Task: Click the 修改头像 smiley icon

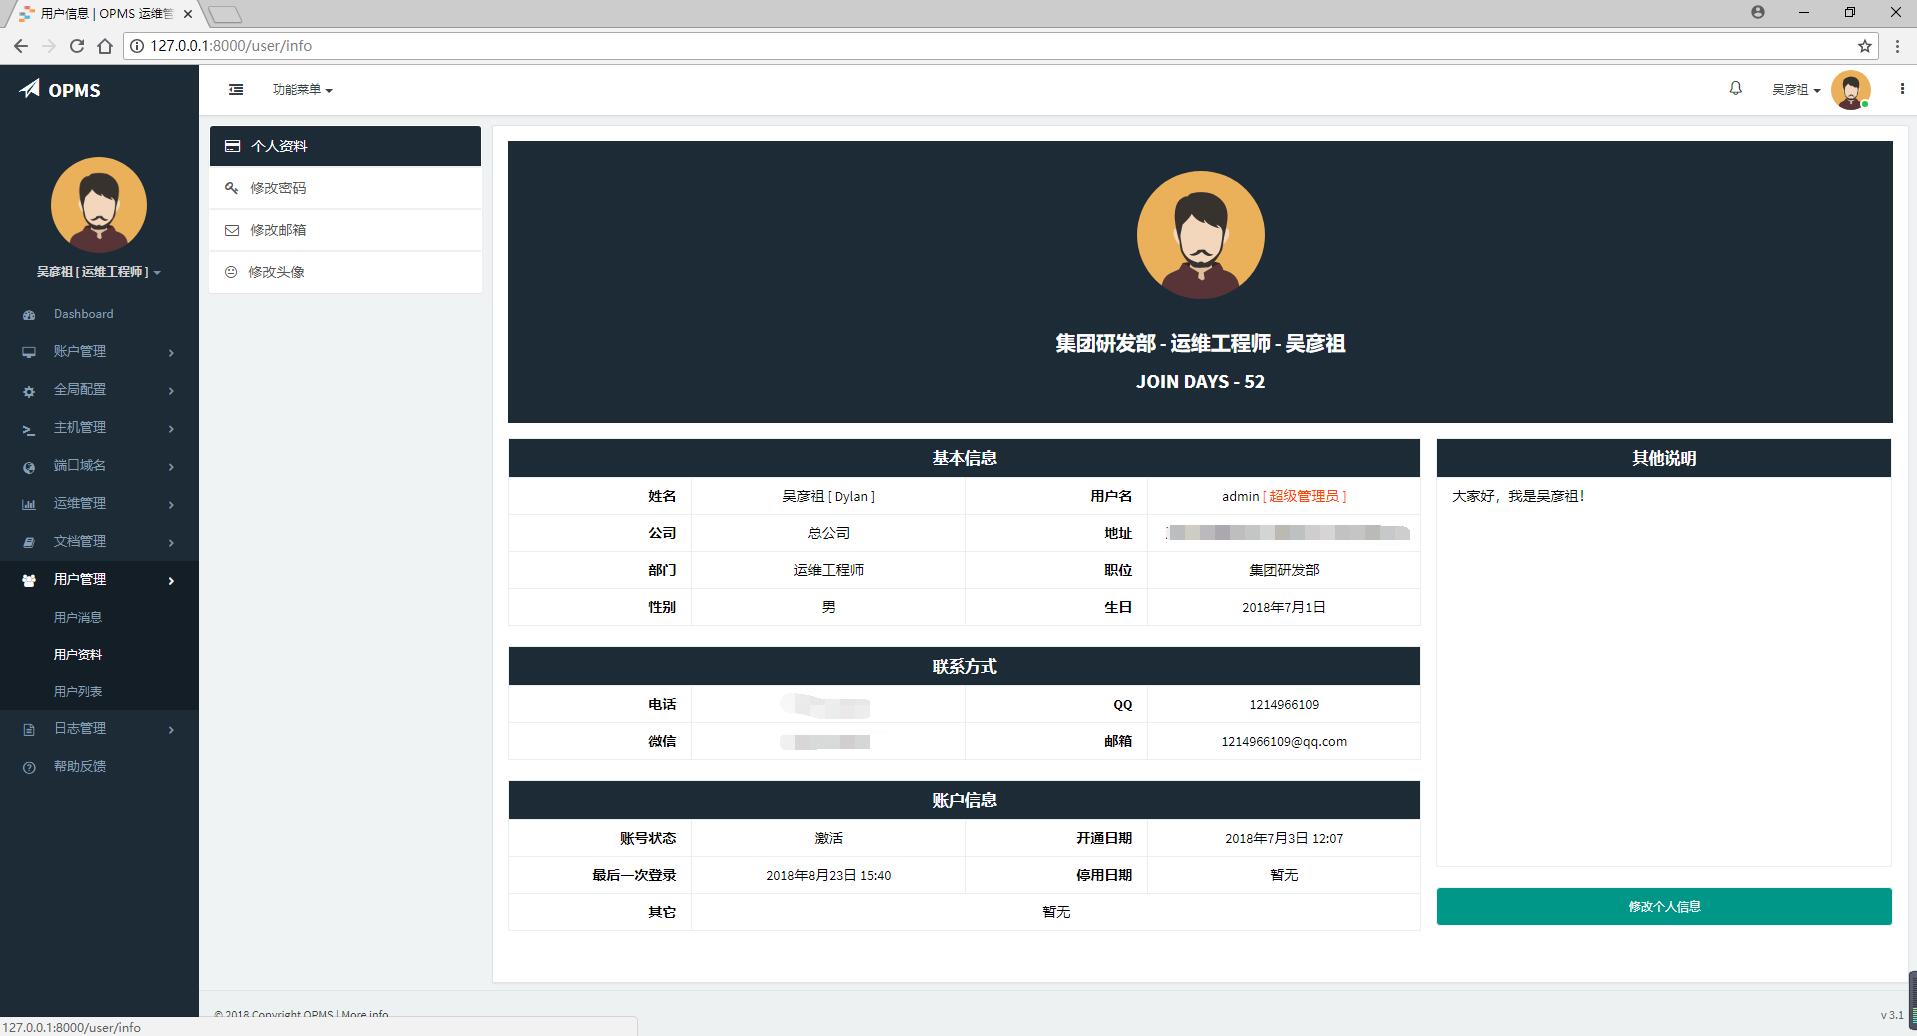Action: [232, 271]
